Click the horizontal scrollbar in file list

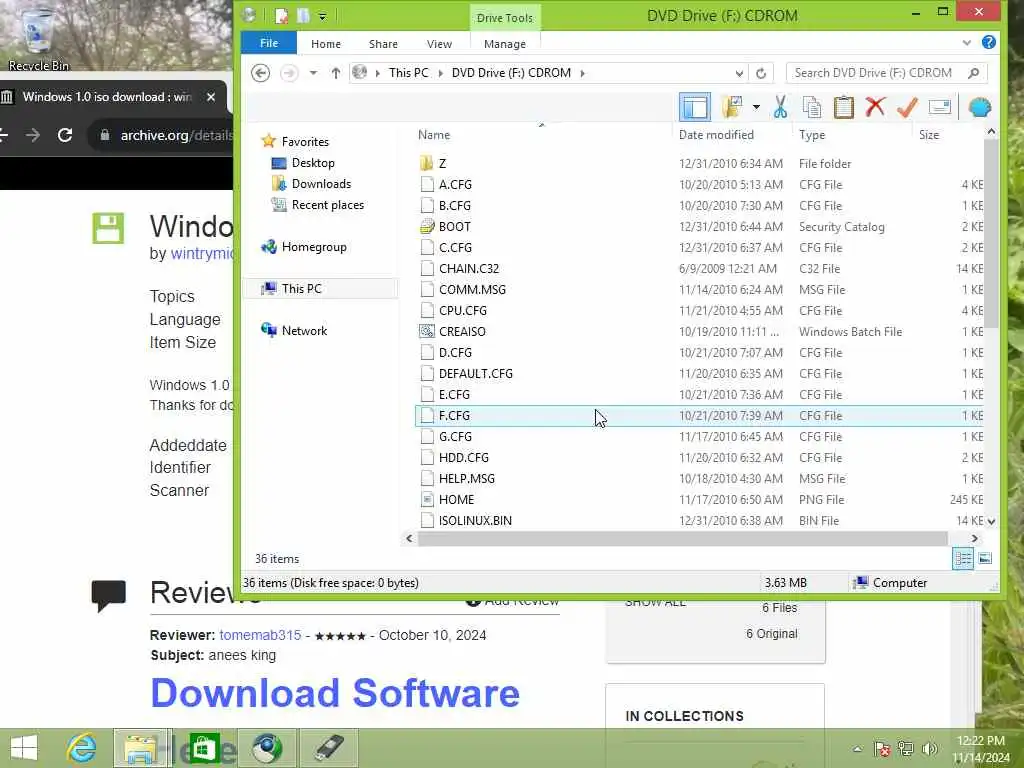coord(682,539)
